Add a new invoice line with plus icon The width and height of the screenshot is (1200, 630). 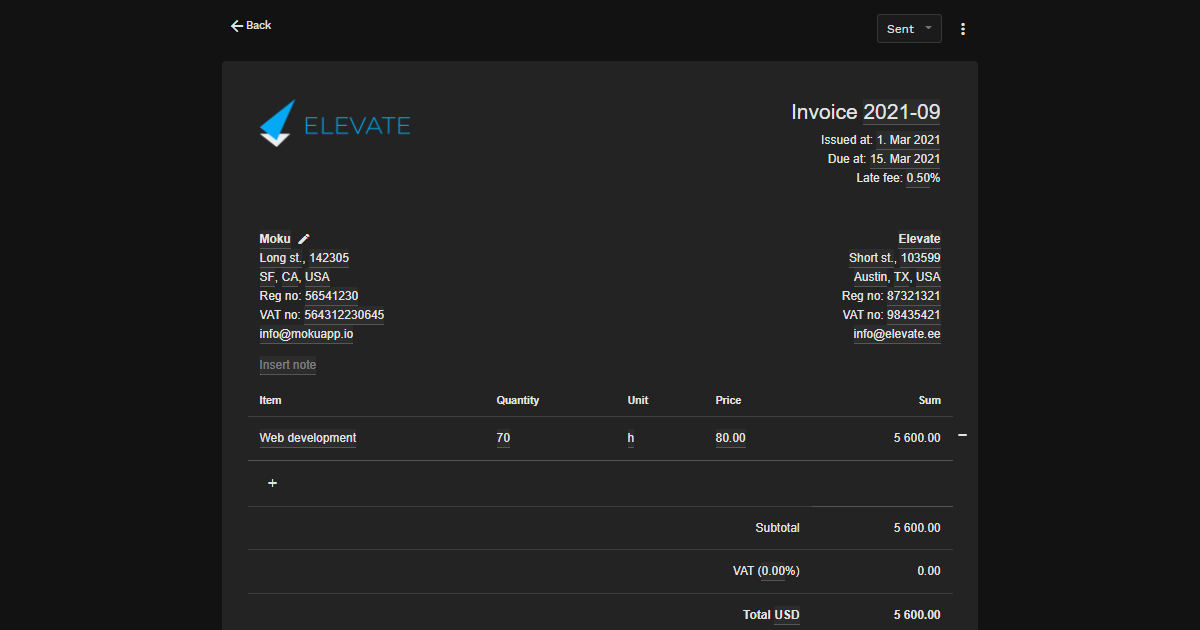pyautogui.click(x=272, y=483)
